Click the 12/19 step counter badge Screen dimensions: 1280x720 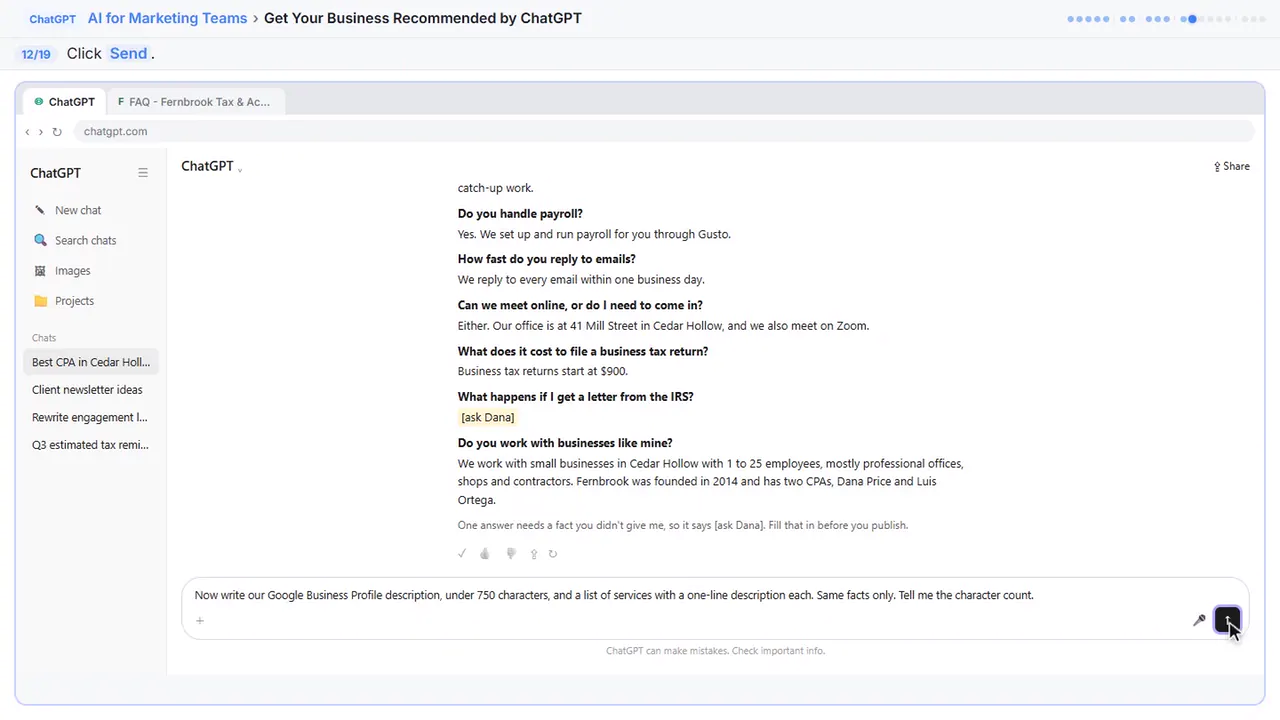[36, 54]
